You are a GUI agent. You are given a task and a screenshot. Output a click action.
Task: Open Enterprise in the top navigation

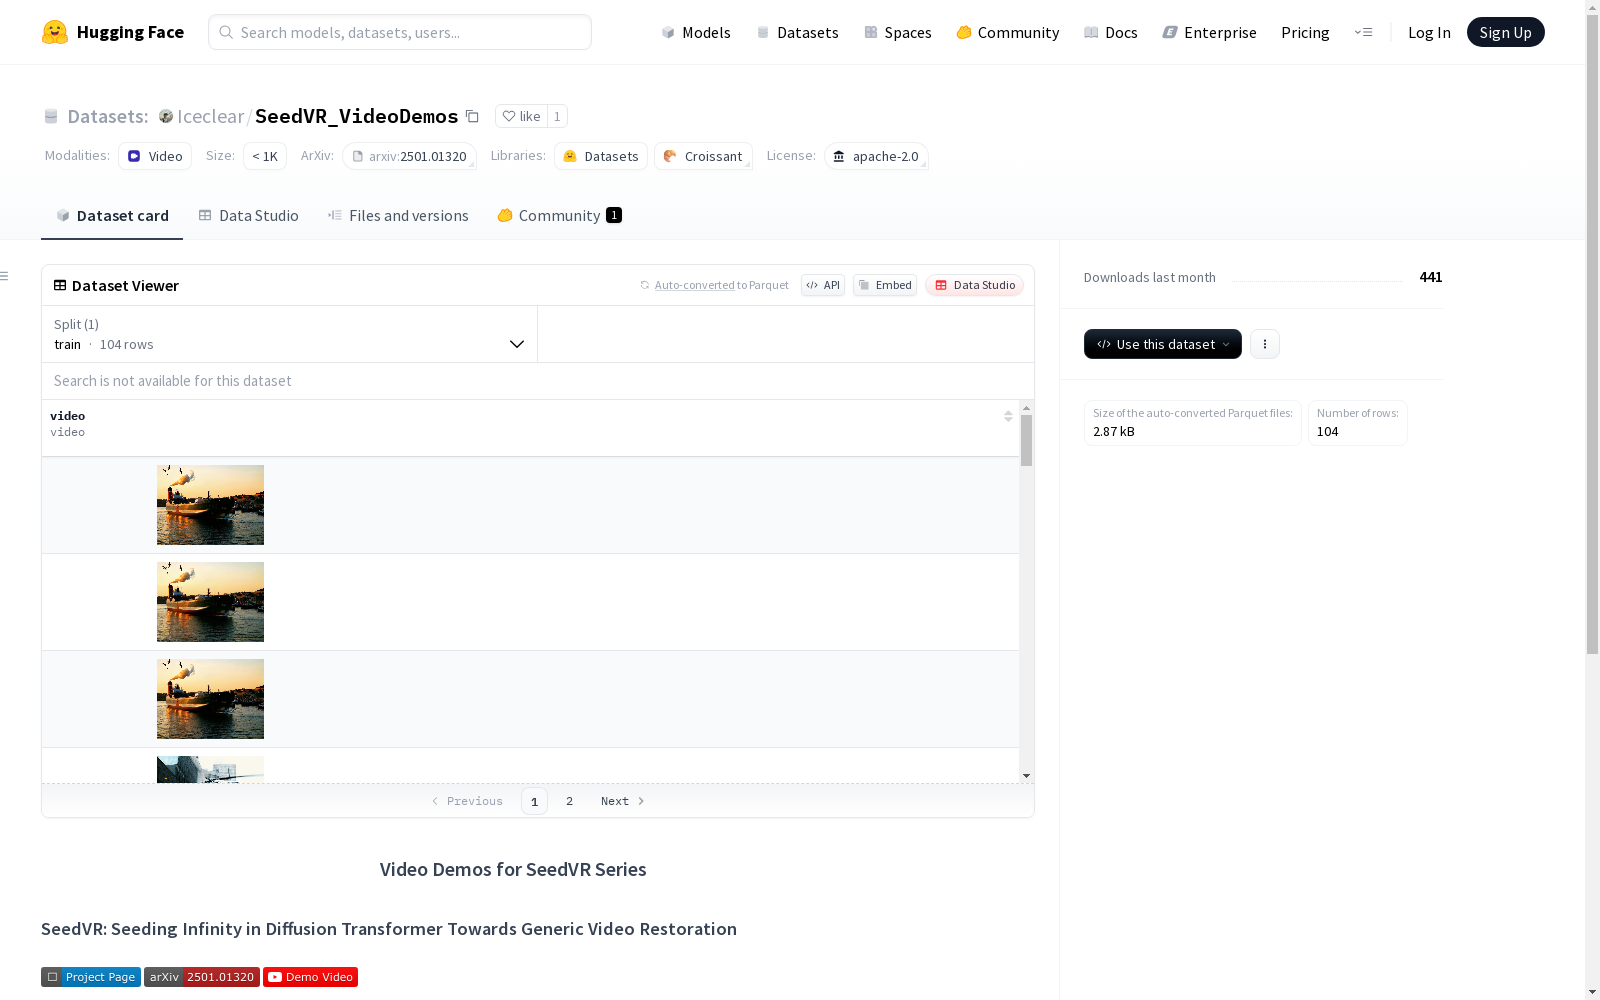[x=1210, y=32]
